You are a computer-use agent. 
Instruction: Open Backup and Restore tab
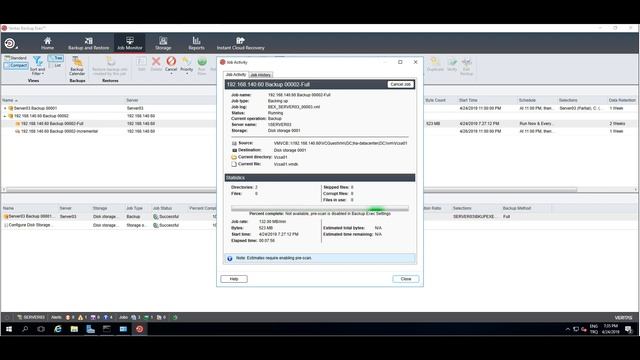click(x=89, y=43)
